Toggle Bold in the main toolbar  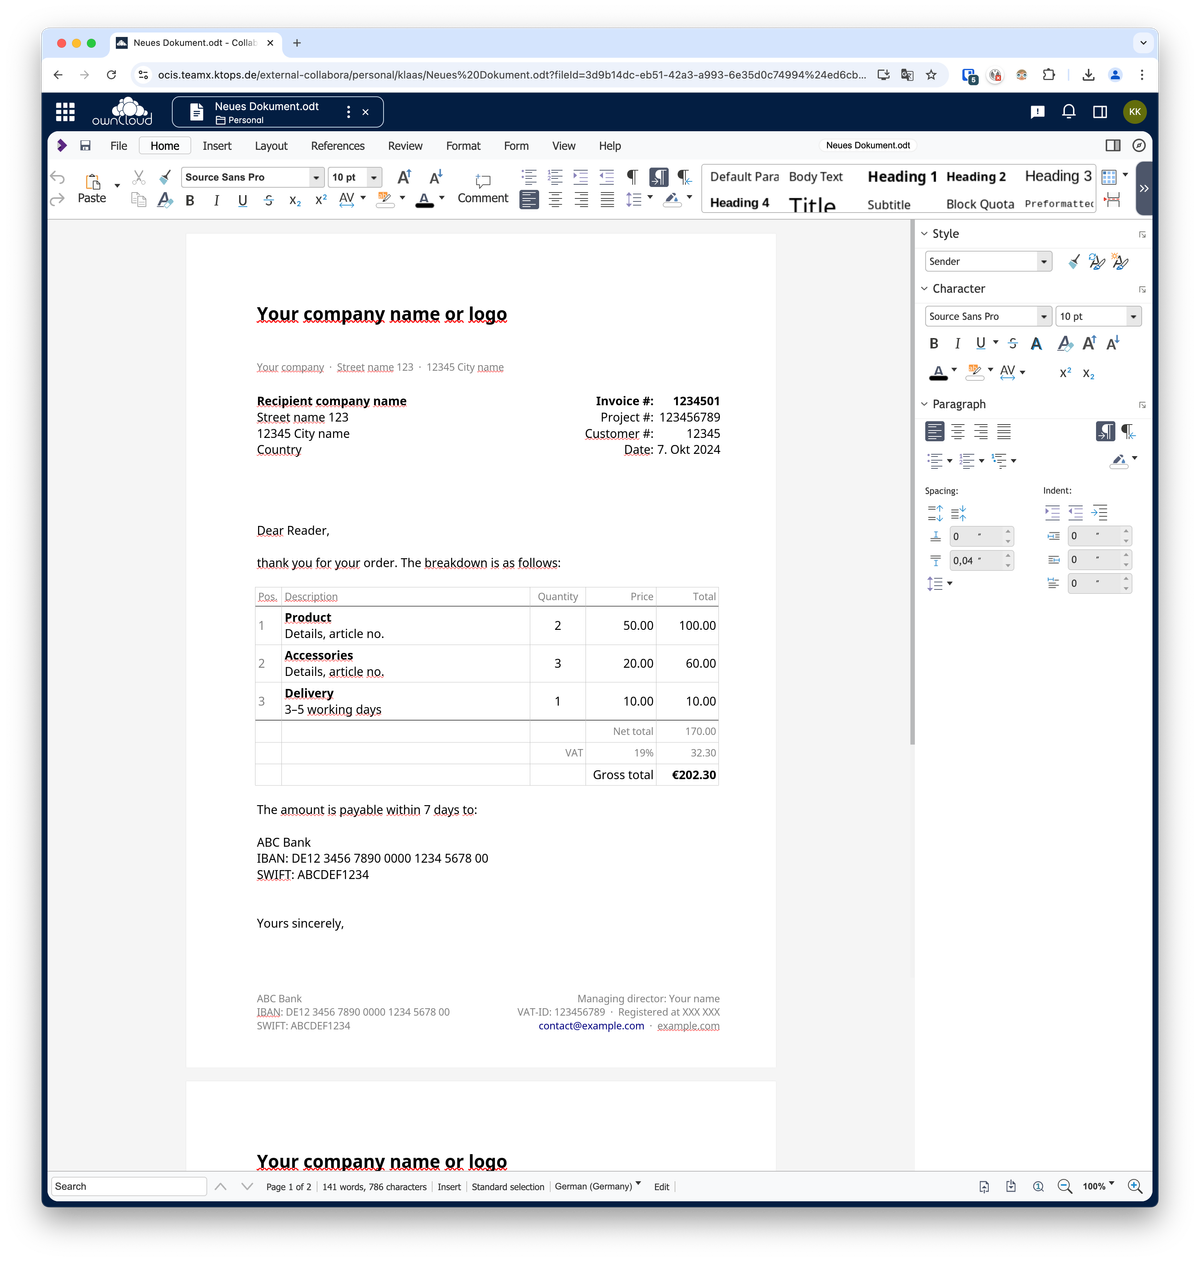(190, 200)
